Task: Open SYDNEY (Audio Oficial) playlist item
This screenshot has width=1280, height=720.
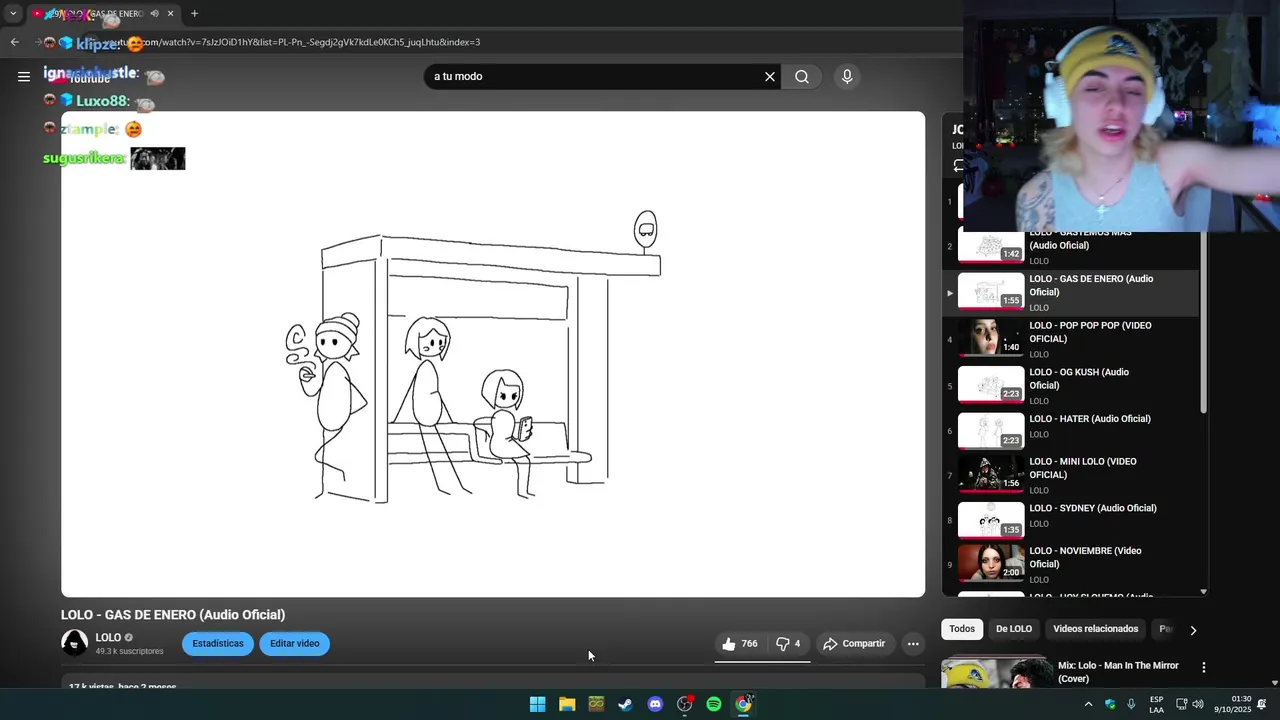Action: (1070, 520)
